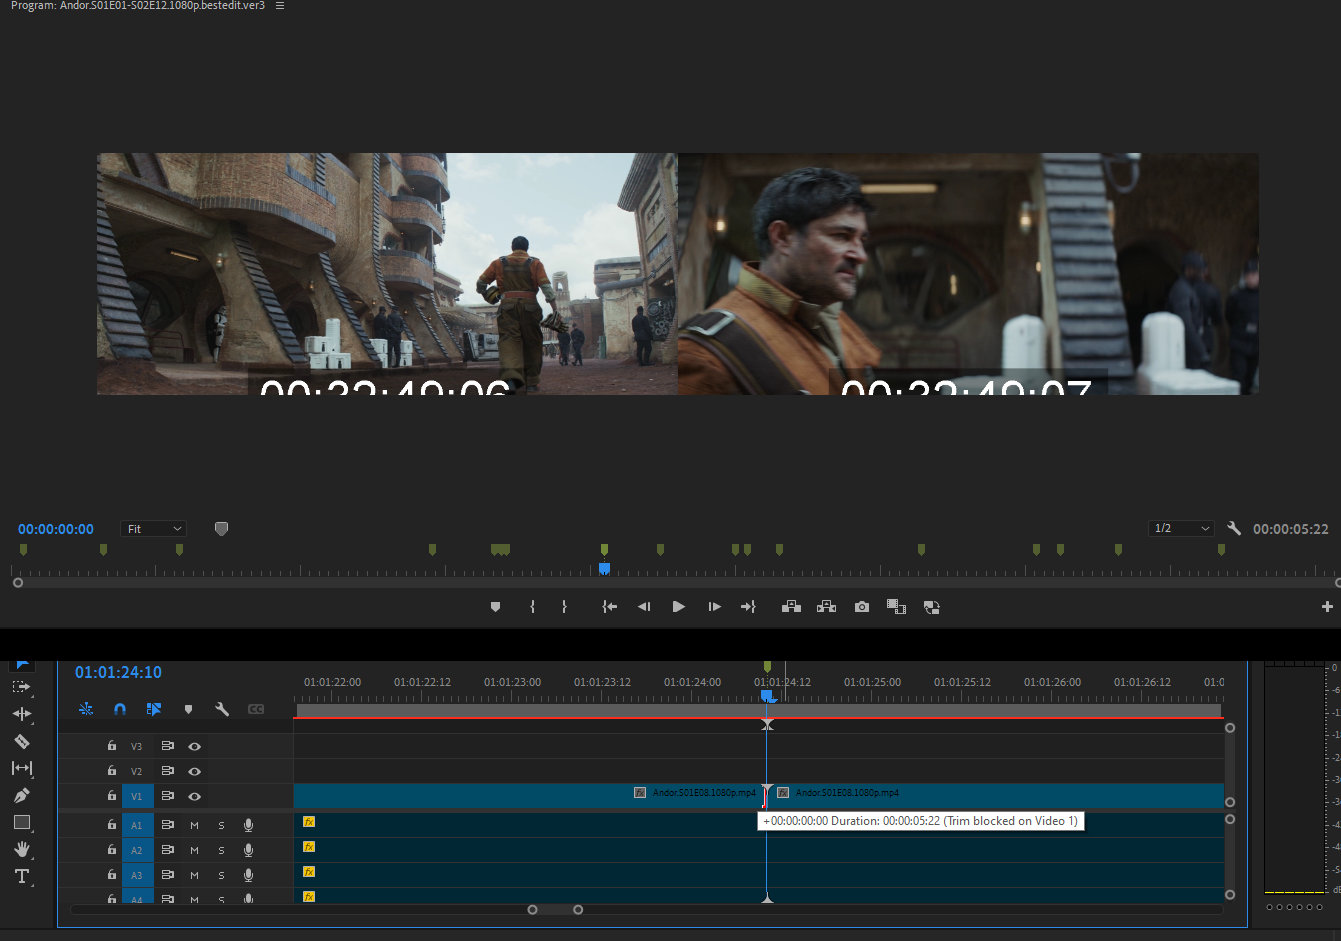Viewport: 1341px width, 941px height.
Task: Toggle track lock on V3
Action: coord(112,746)
